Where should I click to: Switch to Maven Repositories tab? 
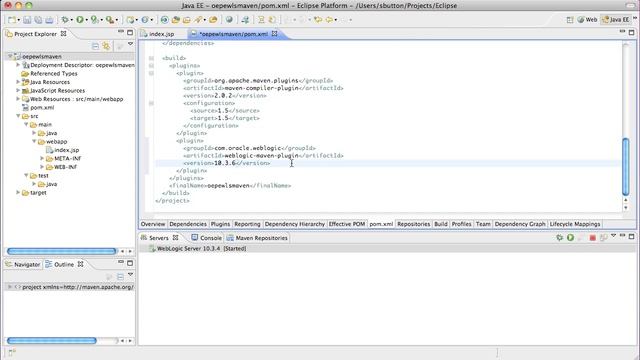click(x=257, y=238)
